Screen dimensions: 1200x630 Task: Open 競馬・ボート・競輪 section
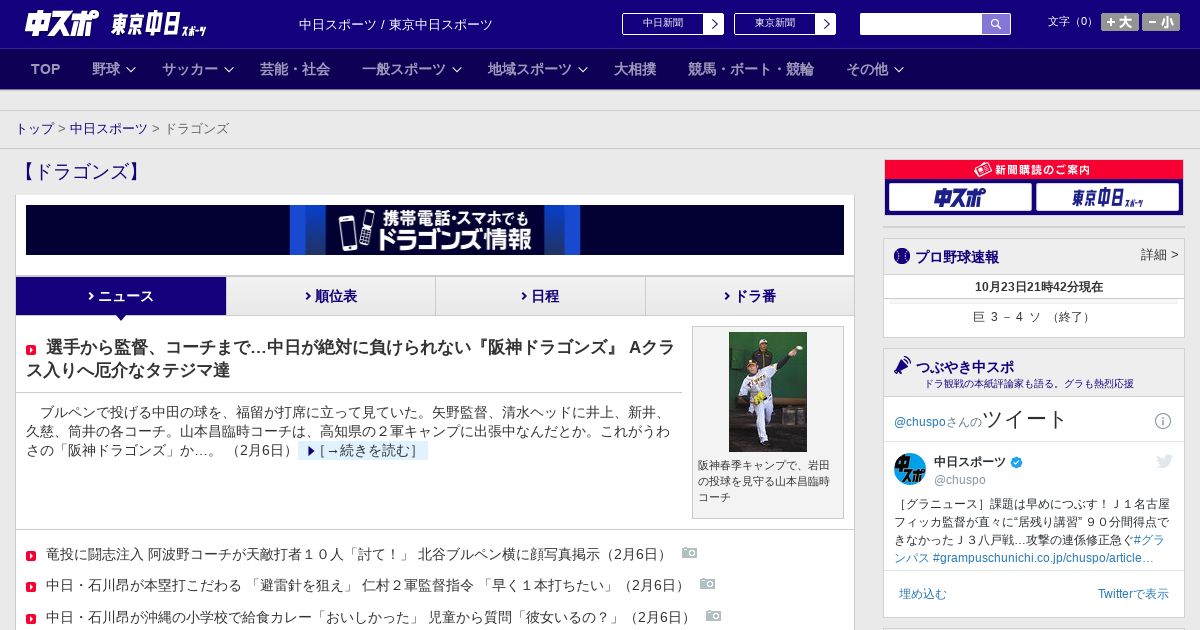click(x=751, y=69)
